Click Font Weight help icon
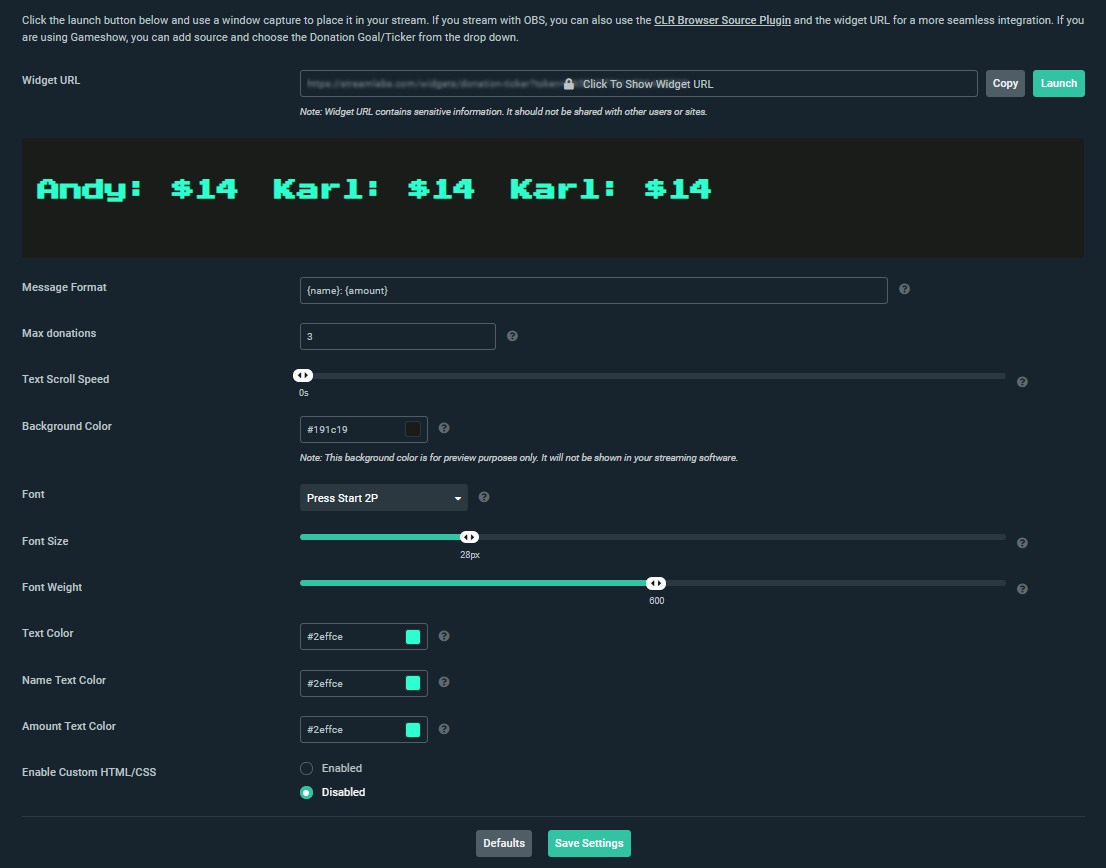The height and width of the screenshot is (868, 1106). (1022, 589)
